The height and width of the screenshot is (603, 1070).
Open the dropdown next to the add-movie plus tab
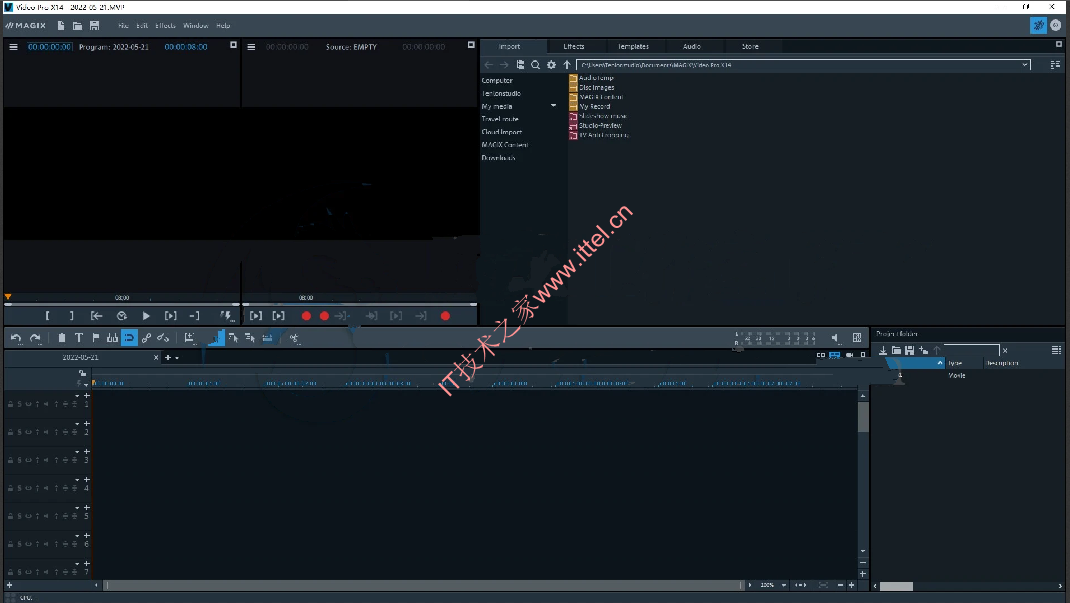[x=177, y=357]
